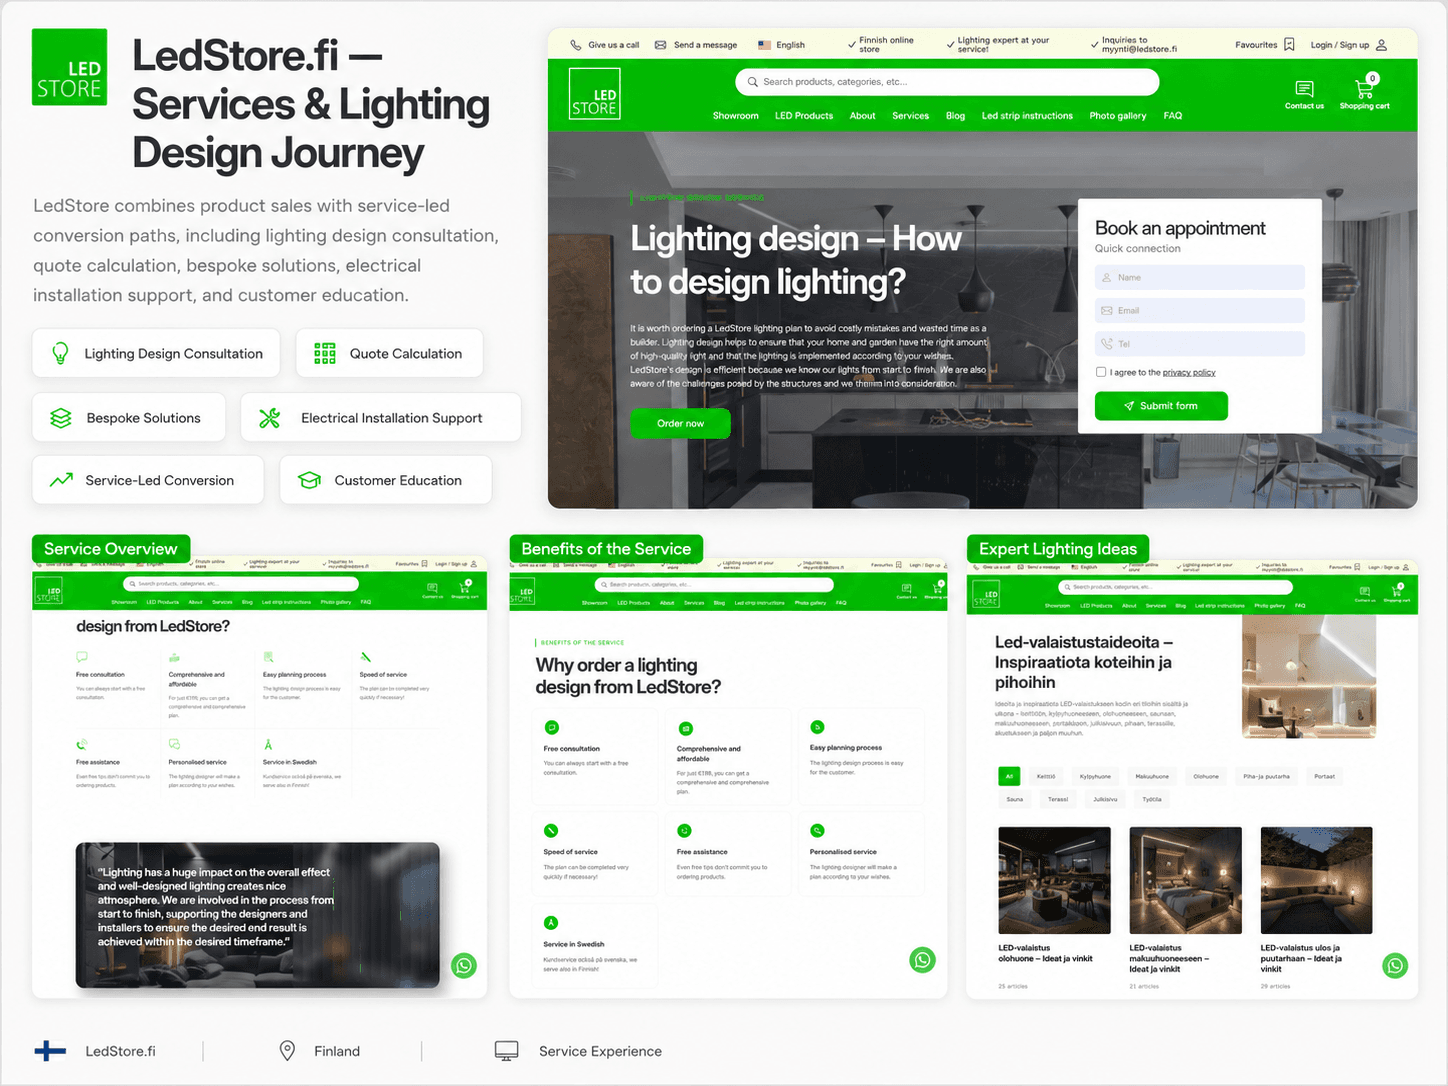
Task: Click the Comprehensive and affordable icon in Benefits panel
Action: point(685,728)
